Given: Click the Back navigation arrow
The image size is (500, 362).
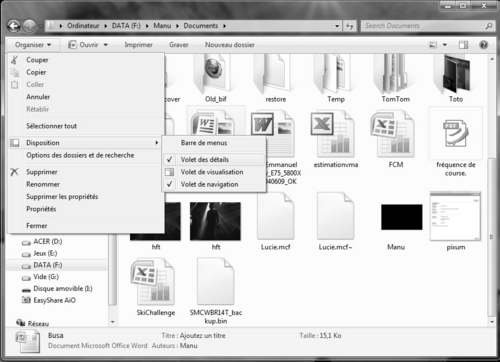Looking at the screenshot, I should (14, 26).
